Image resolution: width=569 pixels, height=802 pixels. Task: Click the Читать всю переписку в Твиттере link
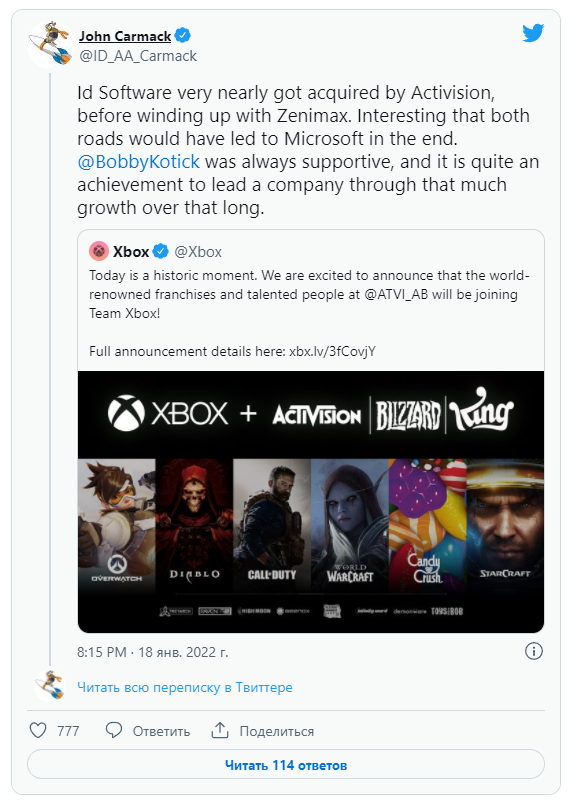[185, 687]
